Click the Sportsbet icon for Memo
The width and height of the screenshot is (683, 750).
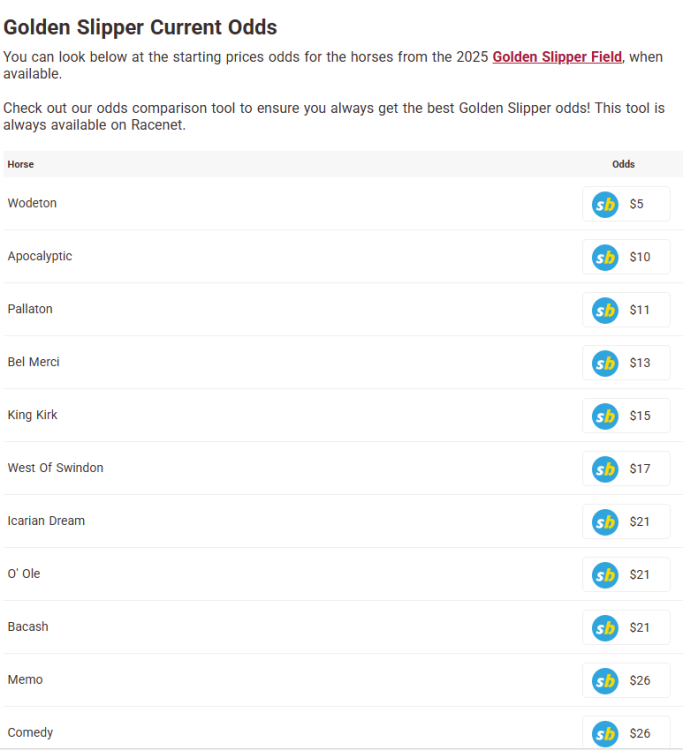coord(605,682)
